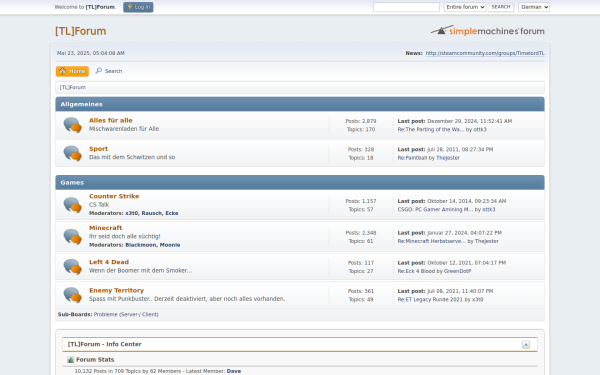This screenshot has height=375, width=600.
Task: Open moderator Ecke profile
Action: click(172, 213)
